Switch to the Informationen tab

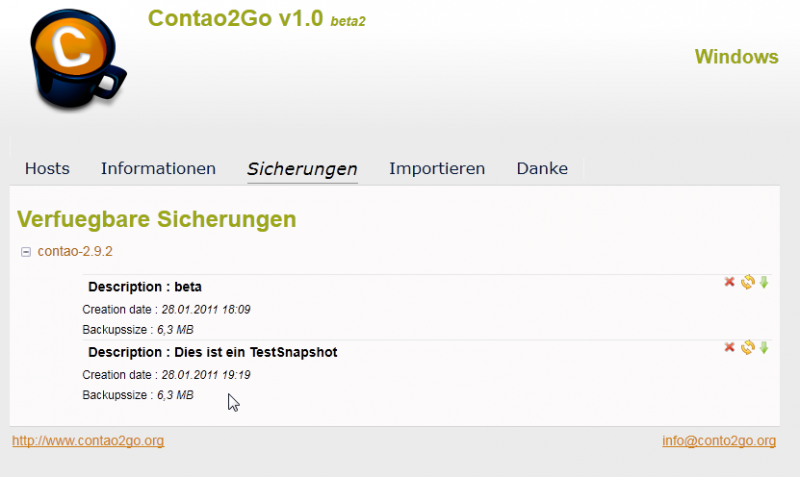click(x=158, y=169)
